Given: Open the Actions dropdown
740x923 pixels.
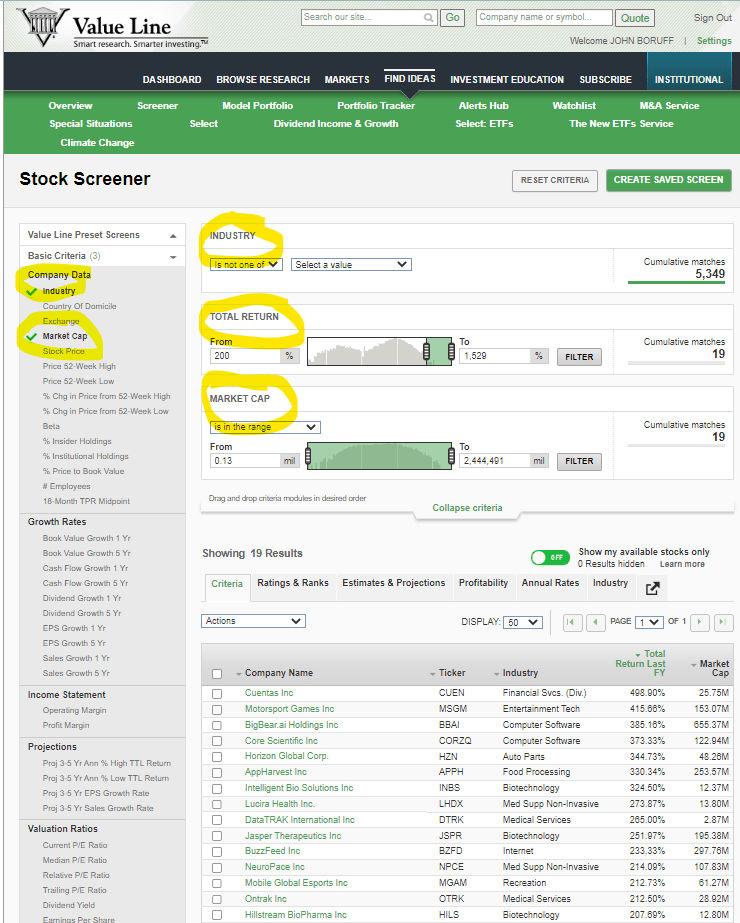Looking at the screenshot, I should click(x=253, y=621).
